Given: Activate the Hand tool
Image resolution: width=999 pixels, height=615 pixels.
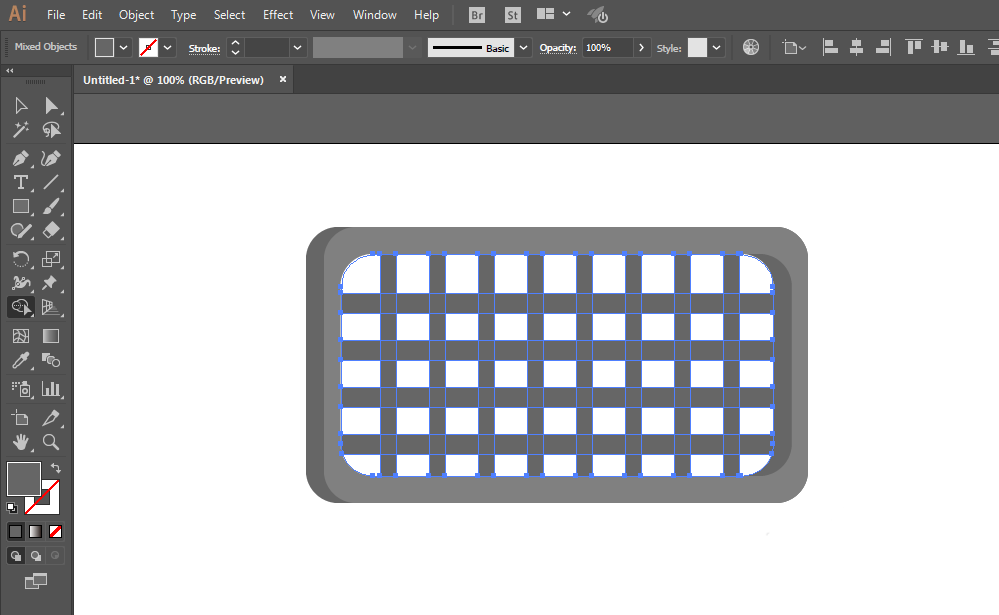Looking at the screenshot, I should [20, 442].
